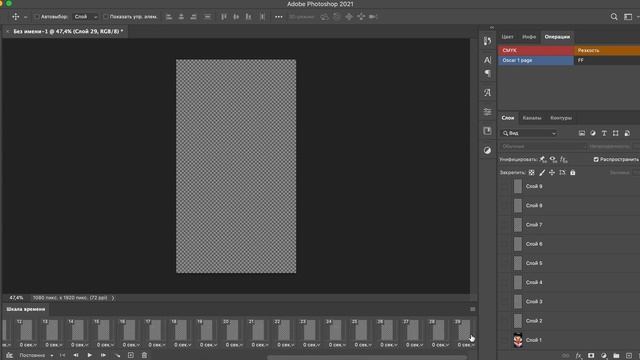Toggle visibility of Слой 9
The width and height of the screenshot is (640, 360).
coord(505,186)
